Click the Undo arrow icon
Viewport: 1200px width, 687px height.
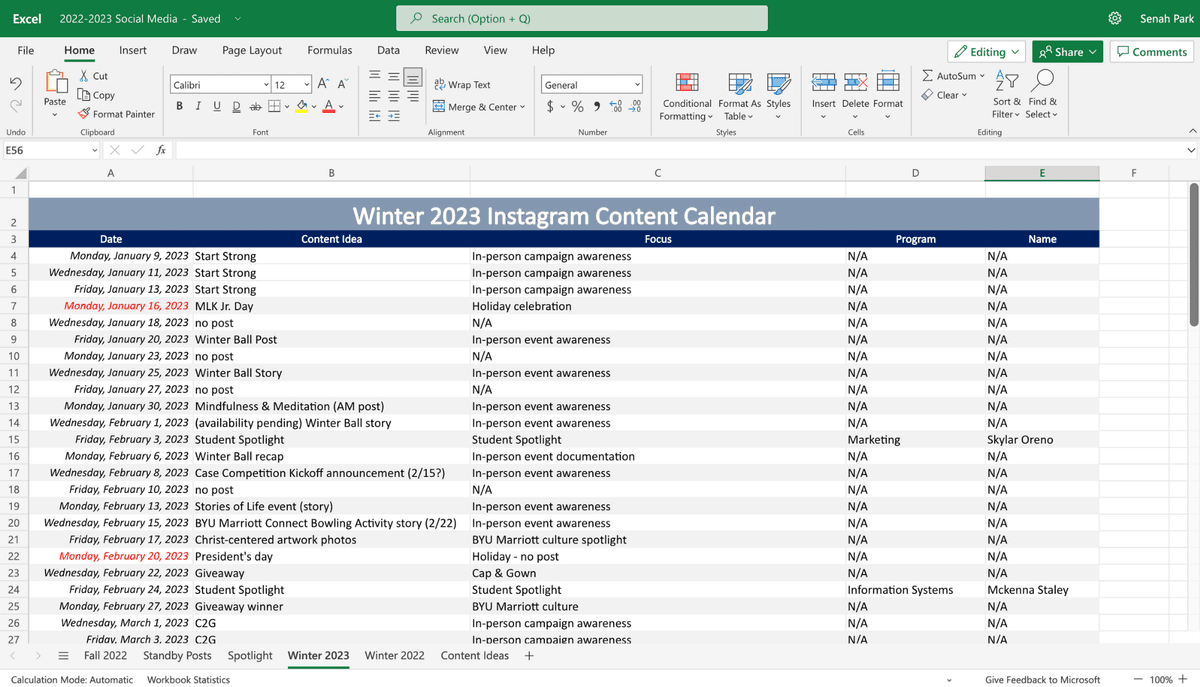click(16, 84)
